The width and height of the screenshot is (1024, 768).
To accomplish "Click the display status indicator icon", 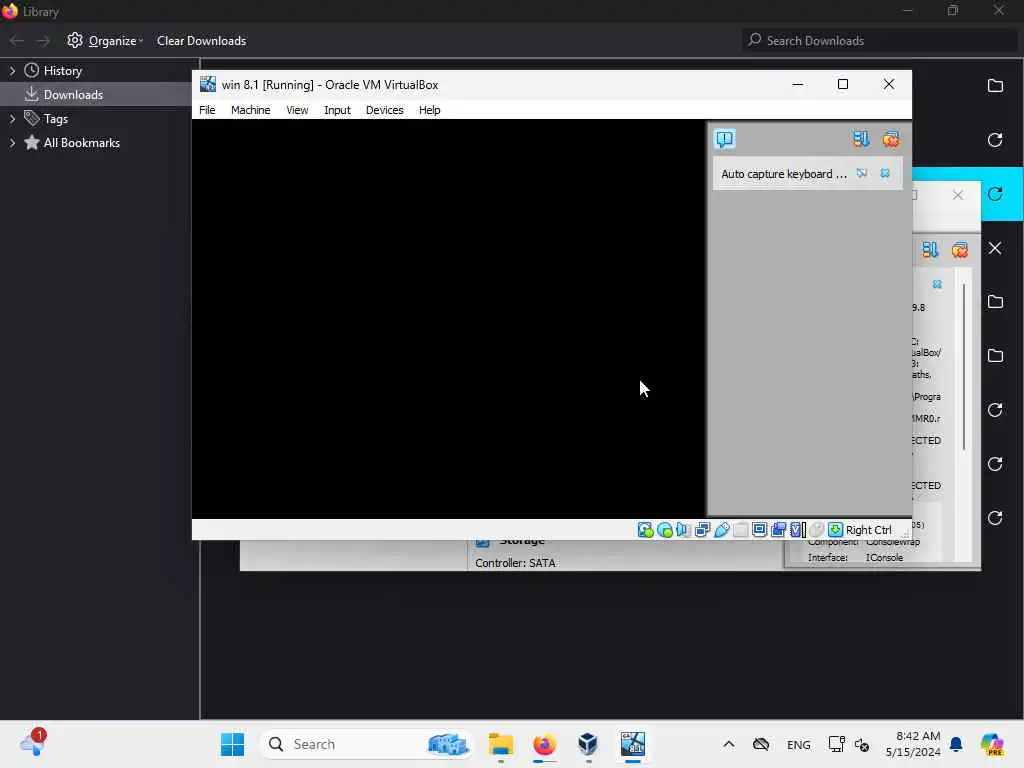I will click(x=760, y=530).
